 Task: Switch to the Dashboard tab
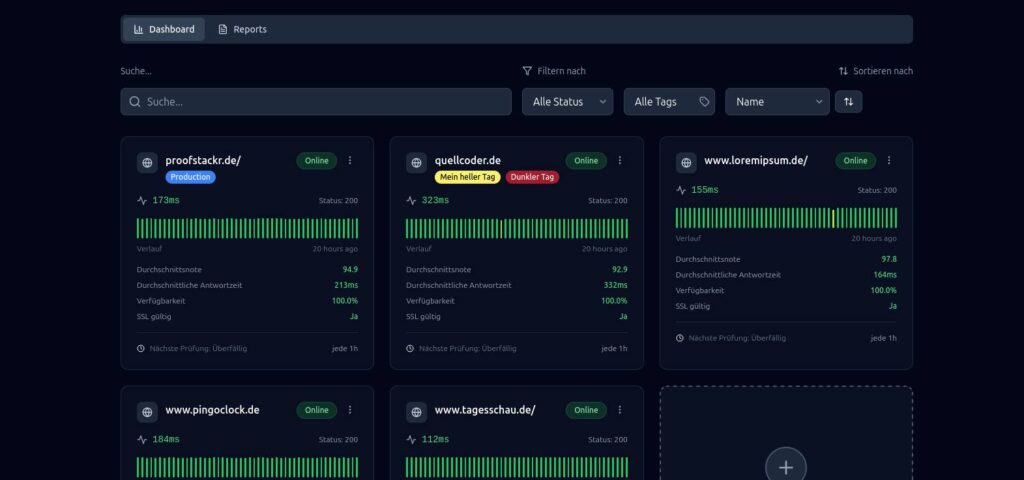pos(164,29)
